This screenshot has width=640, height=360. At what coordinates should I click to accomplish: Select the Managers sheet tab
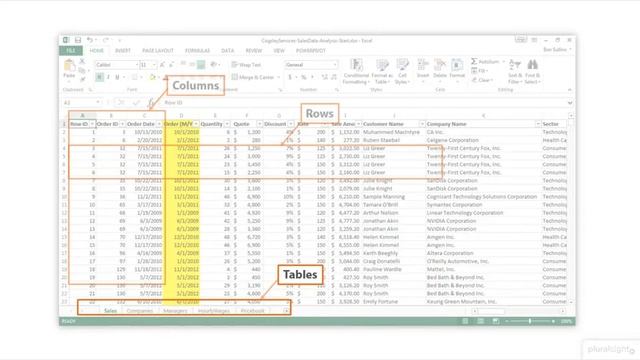175,311
